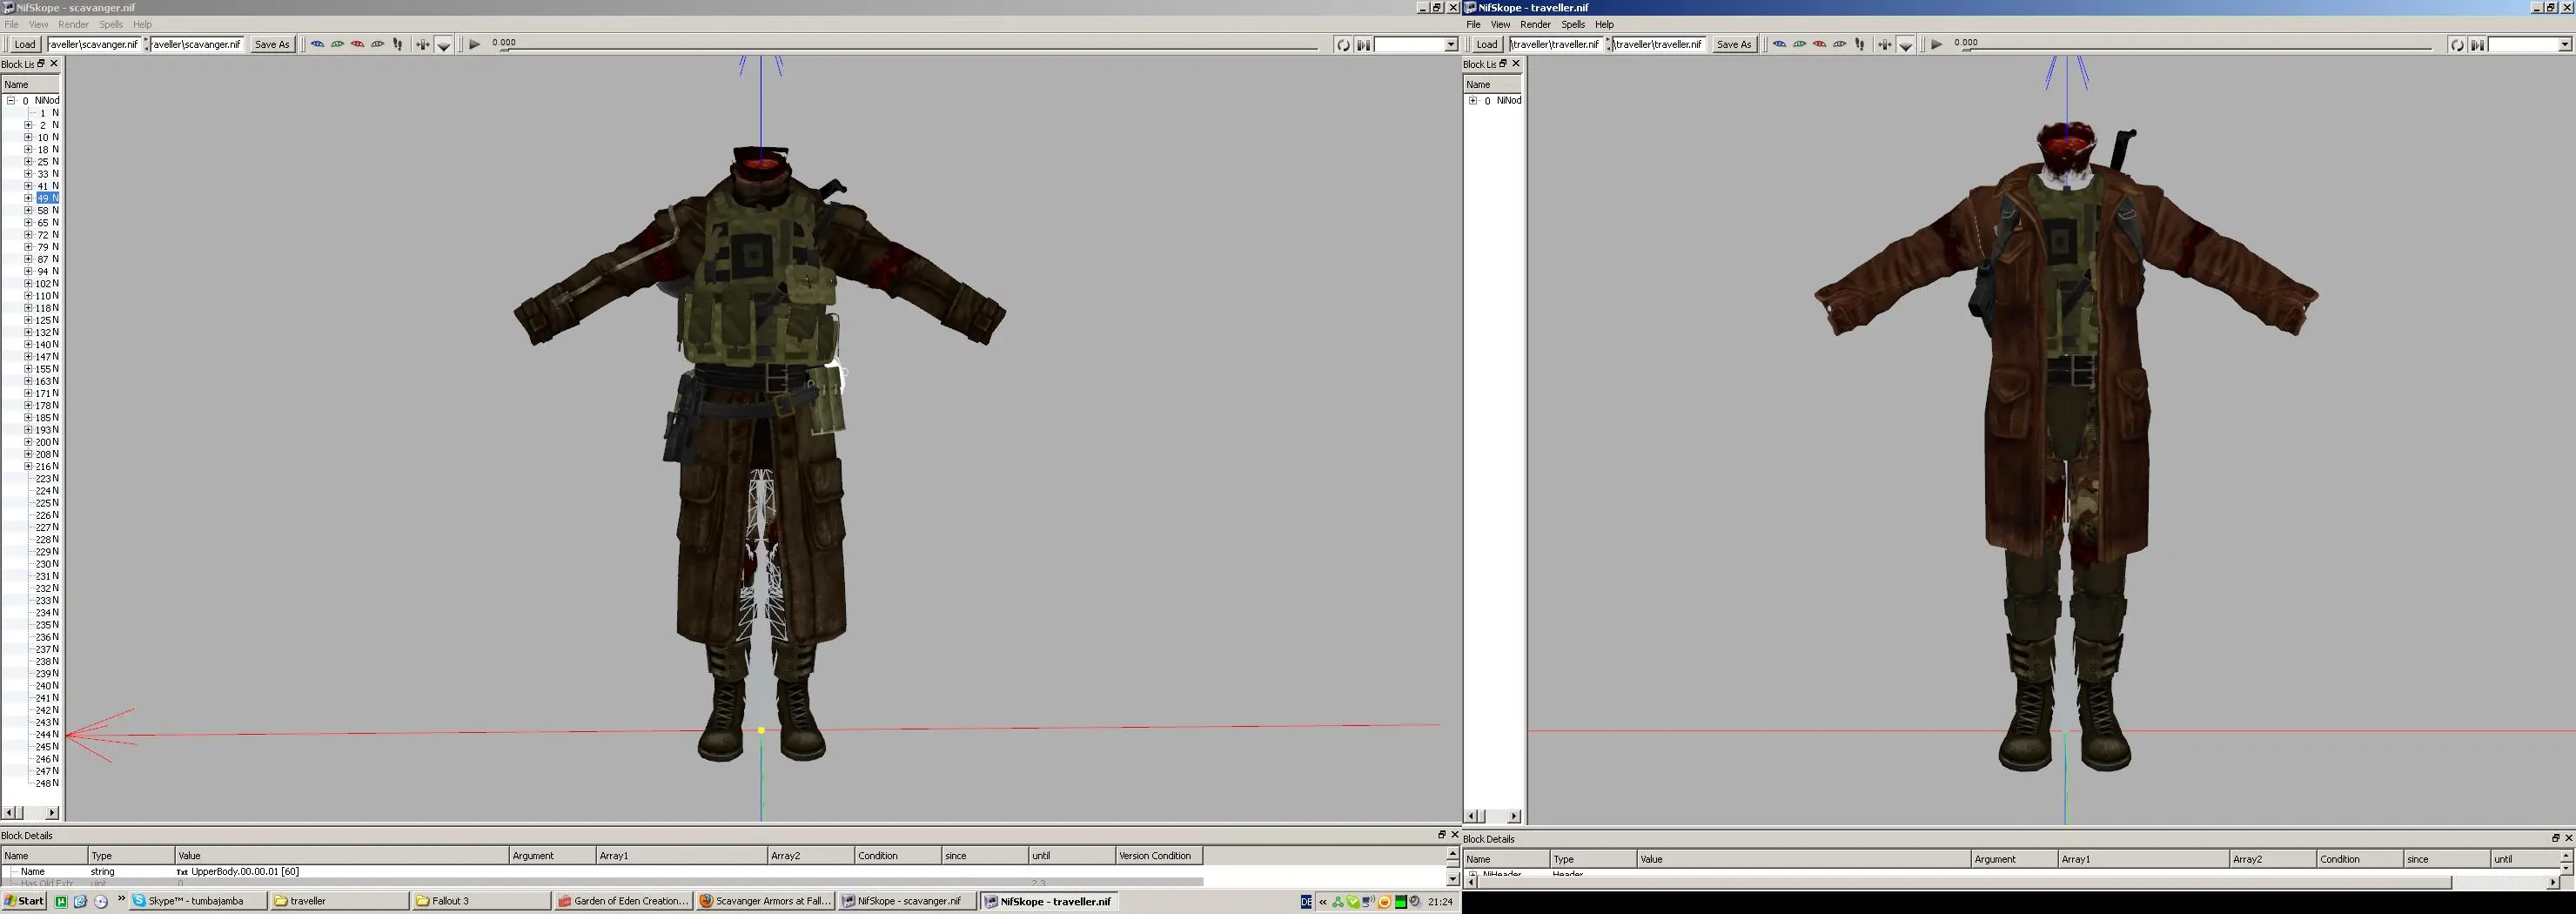Screen dimensions: 2576x914
Task: Switch to Skype tumbajamba taskbar item
Action: point(199,901)
